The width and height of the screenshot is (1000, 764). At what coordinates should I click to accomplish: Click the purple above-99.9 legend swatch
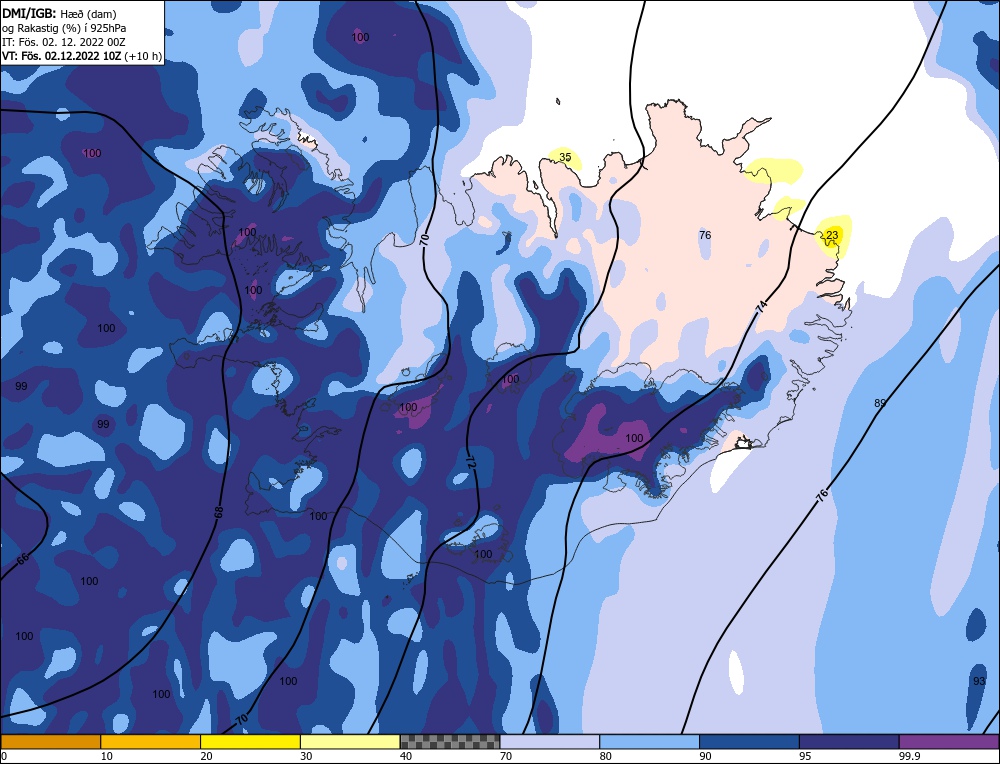coord(949,741)
